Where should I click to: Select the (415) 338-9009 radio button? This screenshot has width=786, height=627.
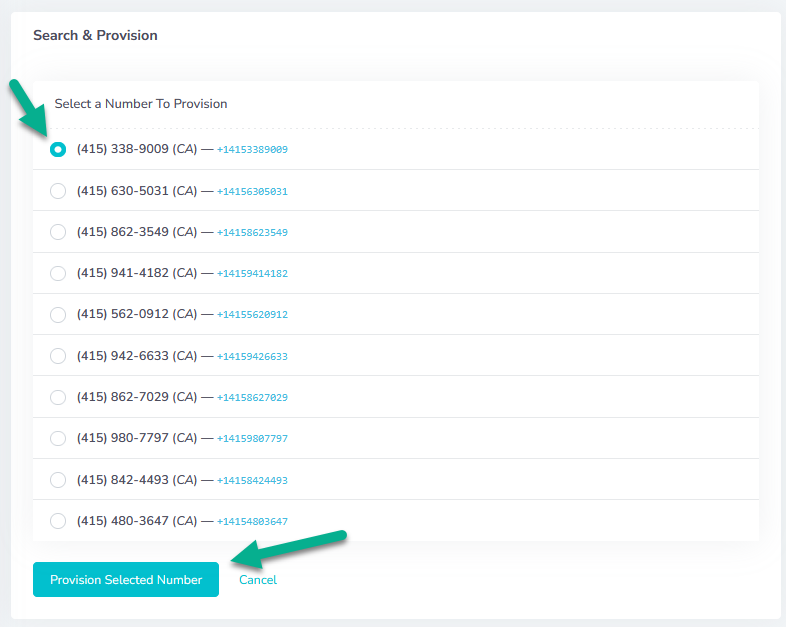[58, 149]
